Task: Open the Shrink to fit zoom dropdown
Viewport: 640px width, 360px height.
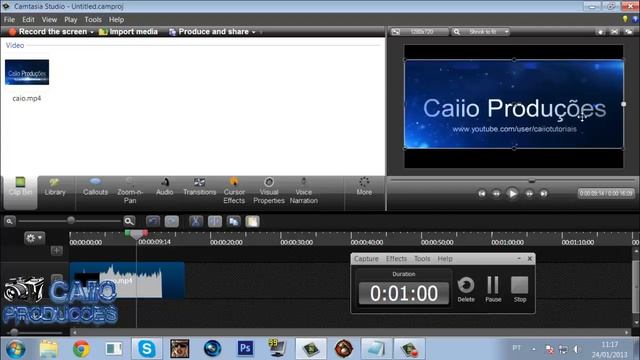Action: coord(481,31)
